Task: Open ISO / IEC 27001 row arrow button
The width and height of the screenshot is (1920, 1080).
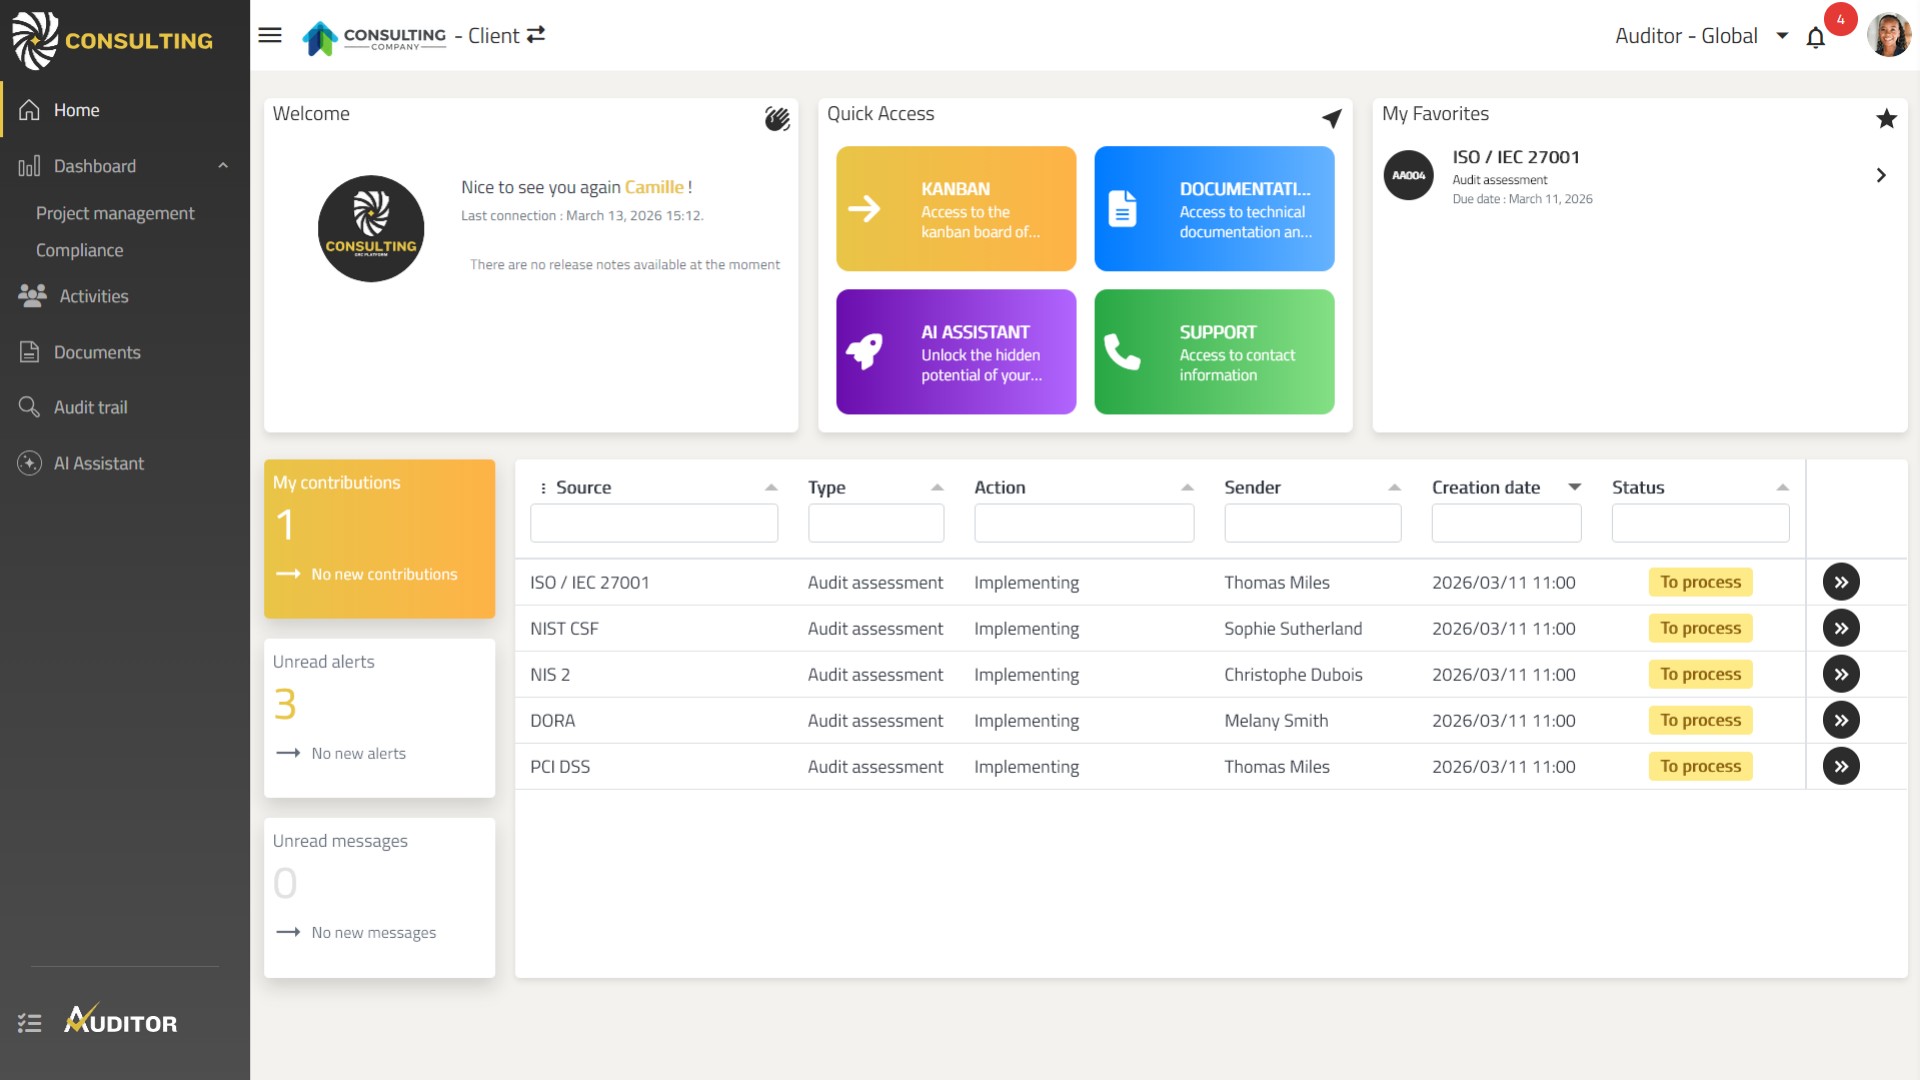Action: pyautogui.click(x=1840, y=582)
